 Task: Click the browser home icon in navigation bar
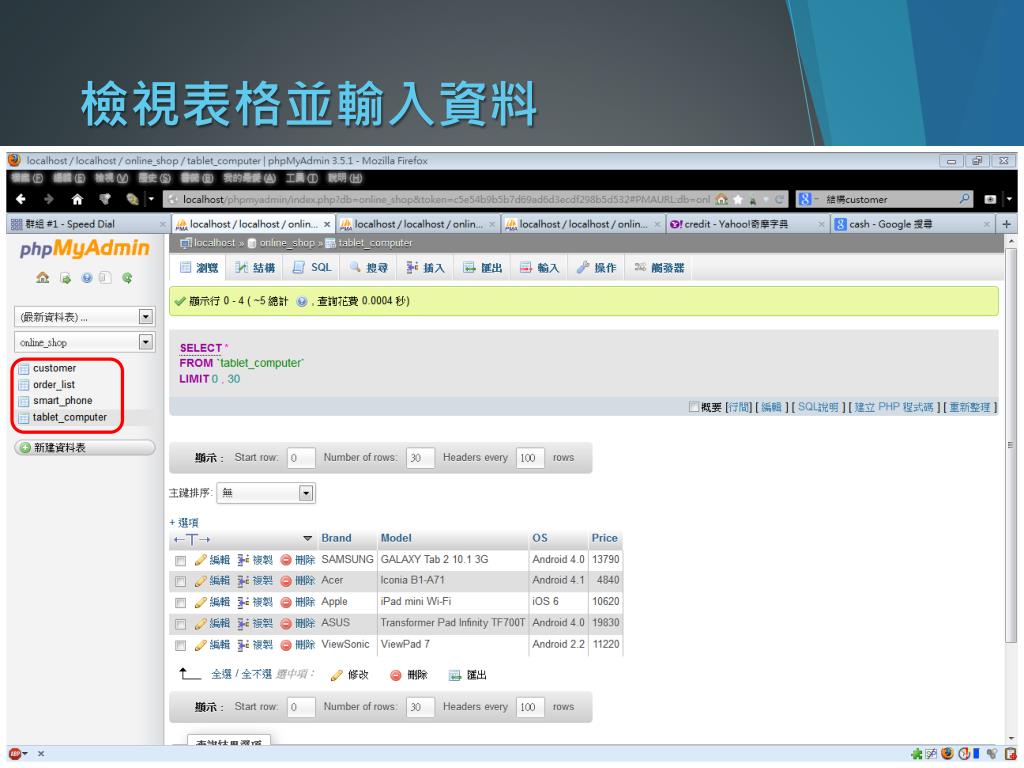click(x=77, y=199)
